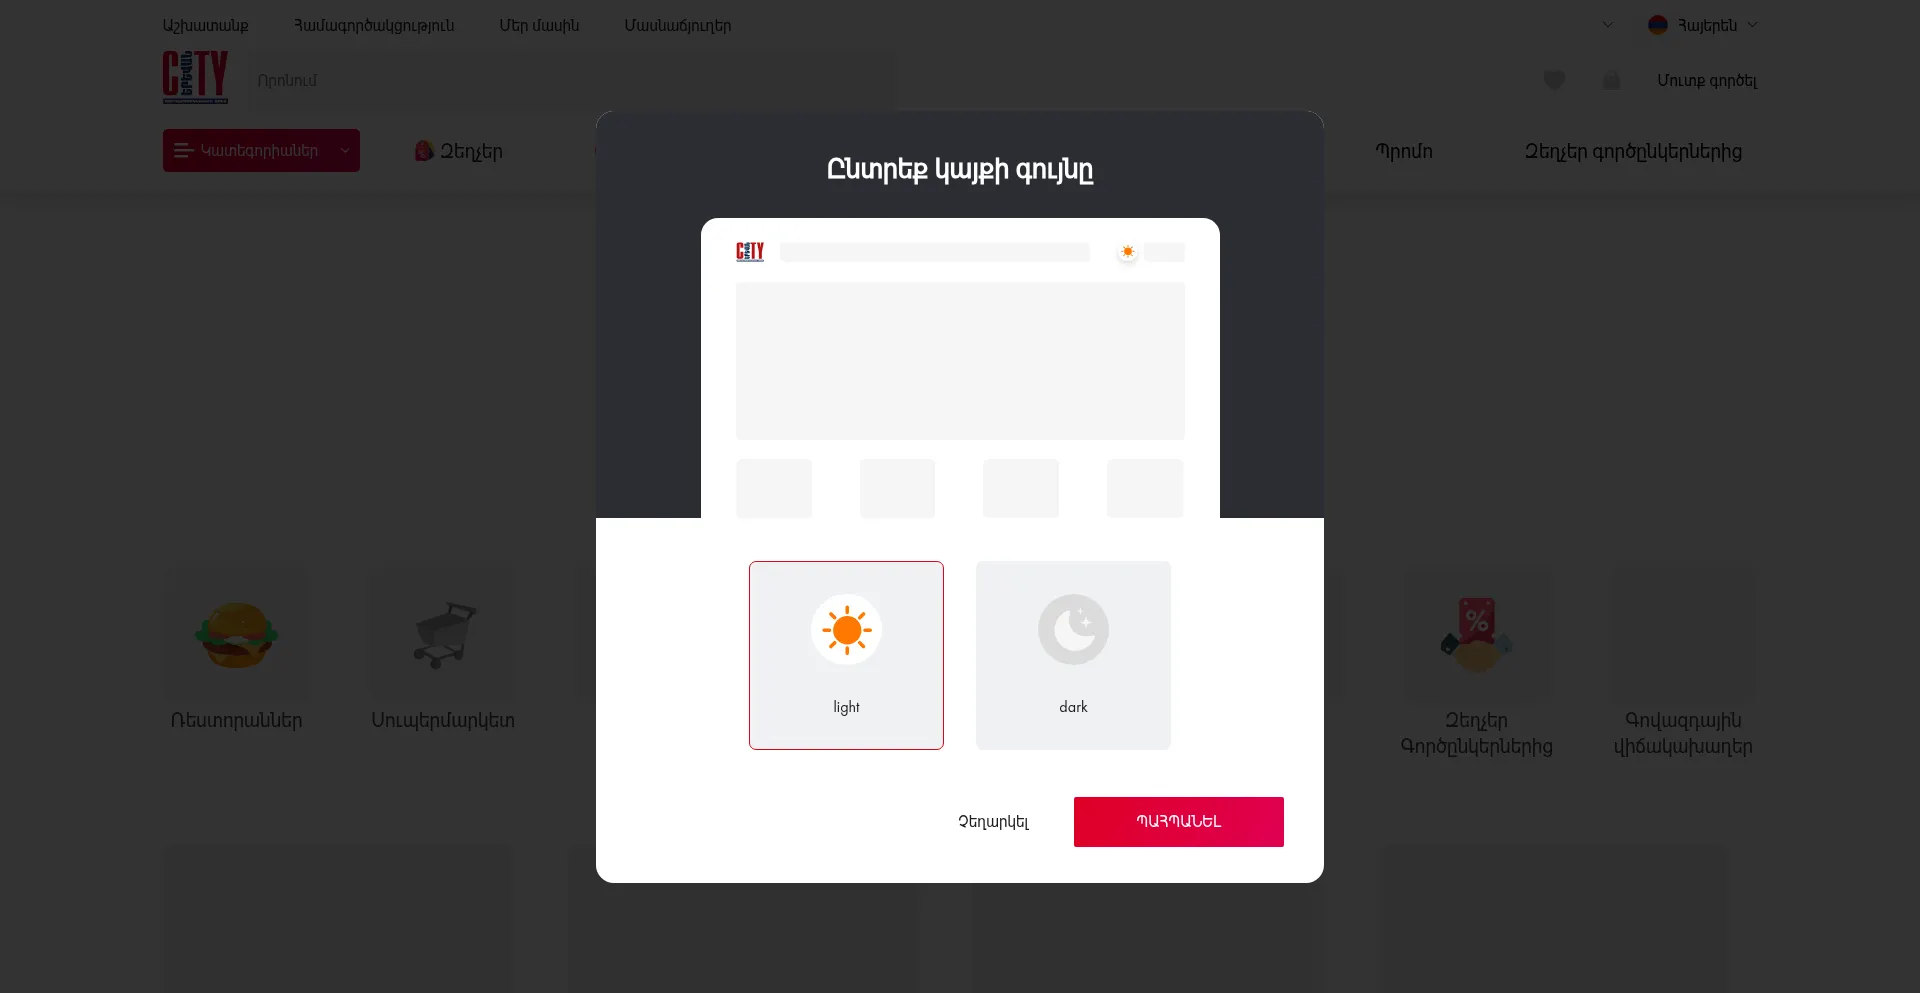Click the City logo in the header

click(x=196, y=77)
